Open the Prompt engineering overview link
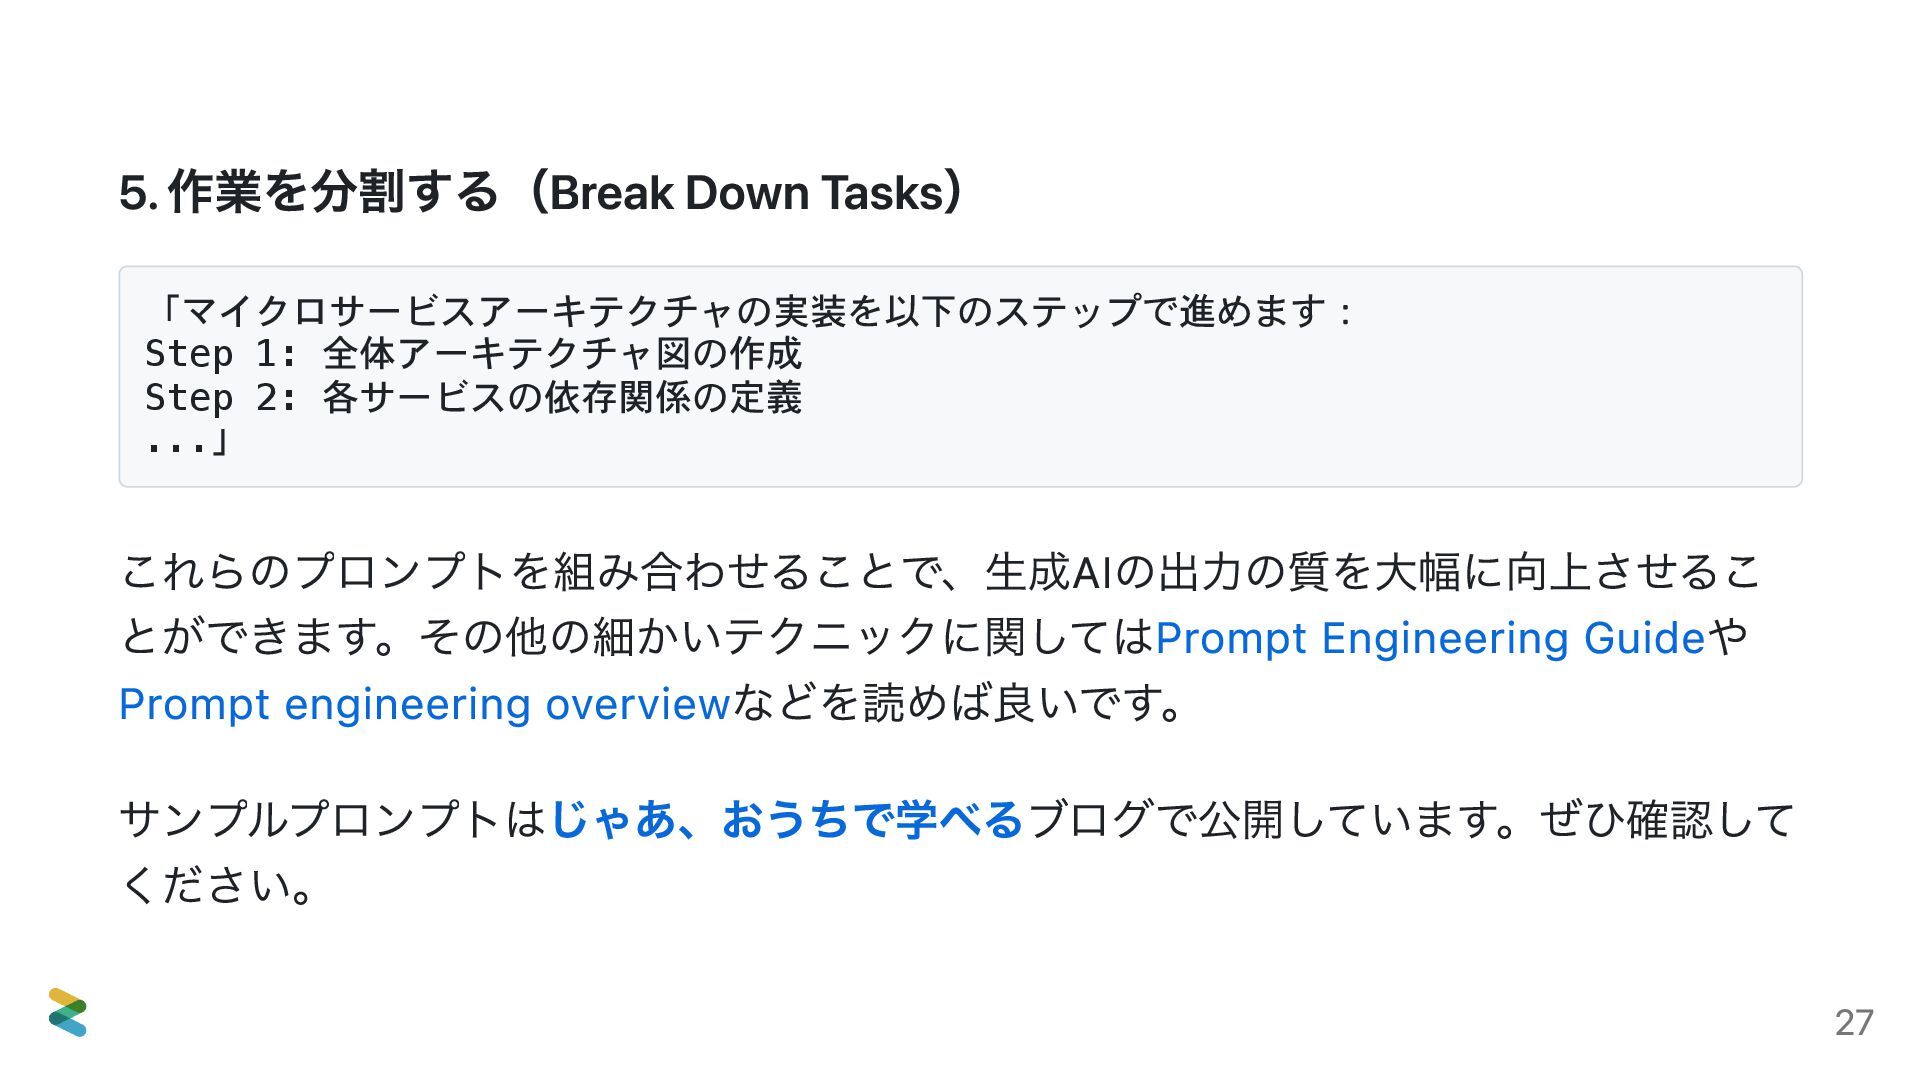The height and width of the screenshot is (1080, 1920). [x=424, y=704]
